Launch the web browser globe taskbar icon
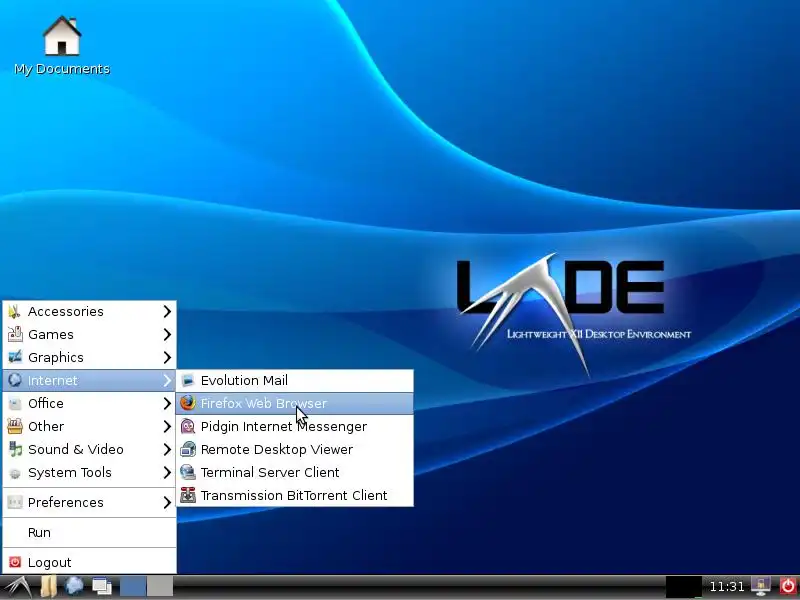The width and height of the screenshot is (800, 600). (x=74, y=587)
